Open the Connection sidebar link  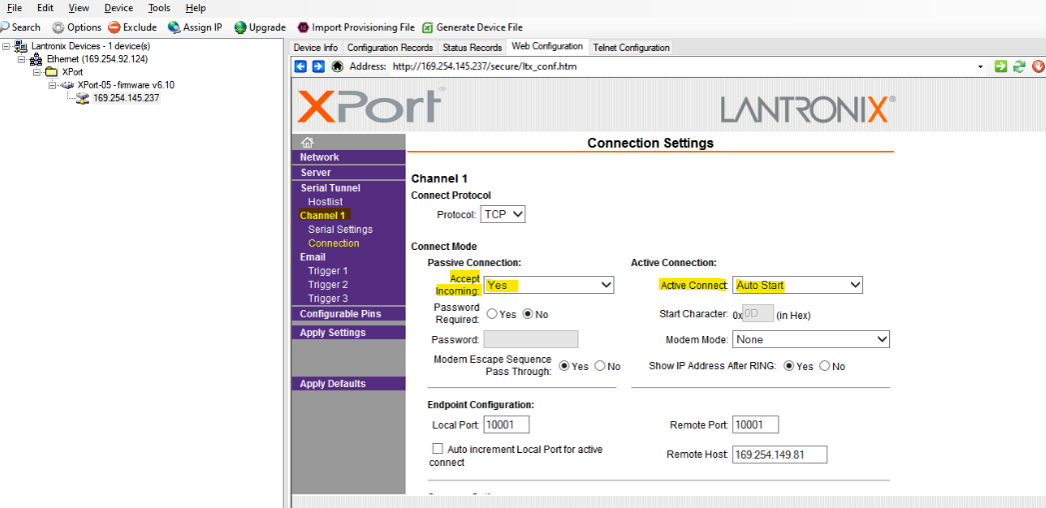pyautogui.click(x=334, y=243)
